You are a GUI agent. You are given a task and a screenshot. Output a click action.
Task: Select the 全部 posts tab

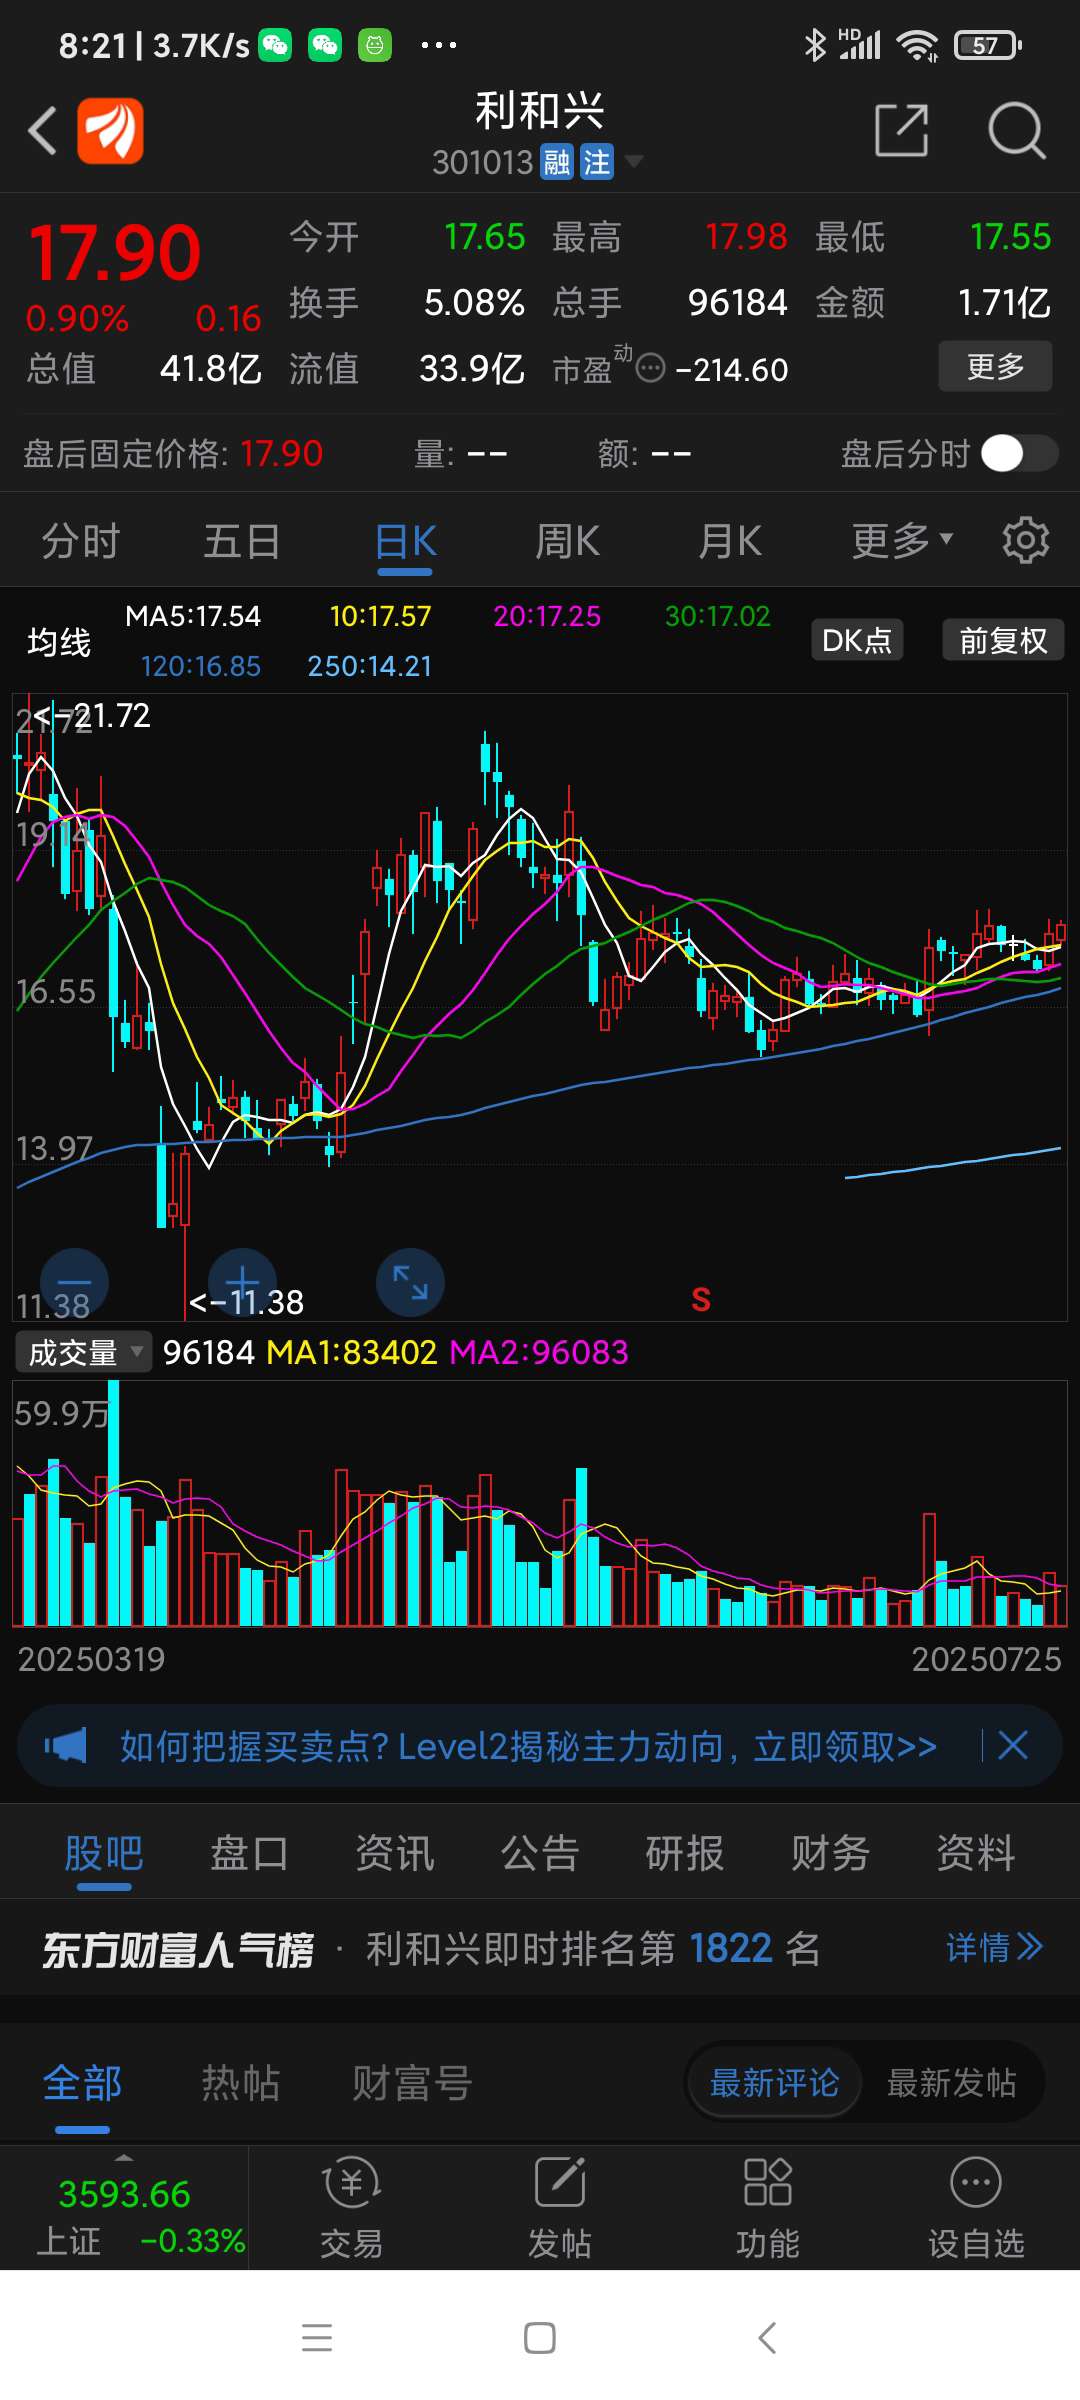(82, 2084)
